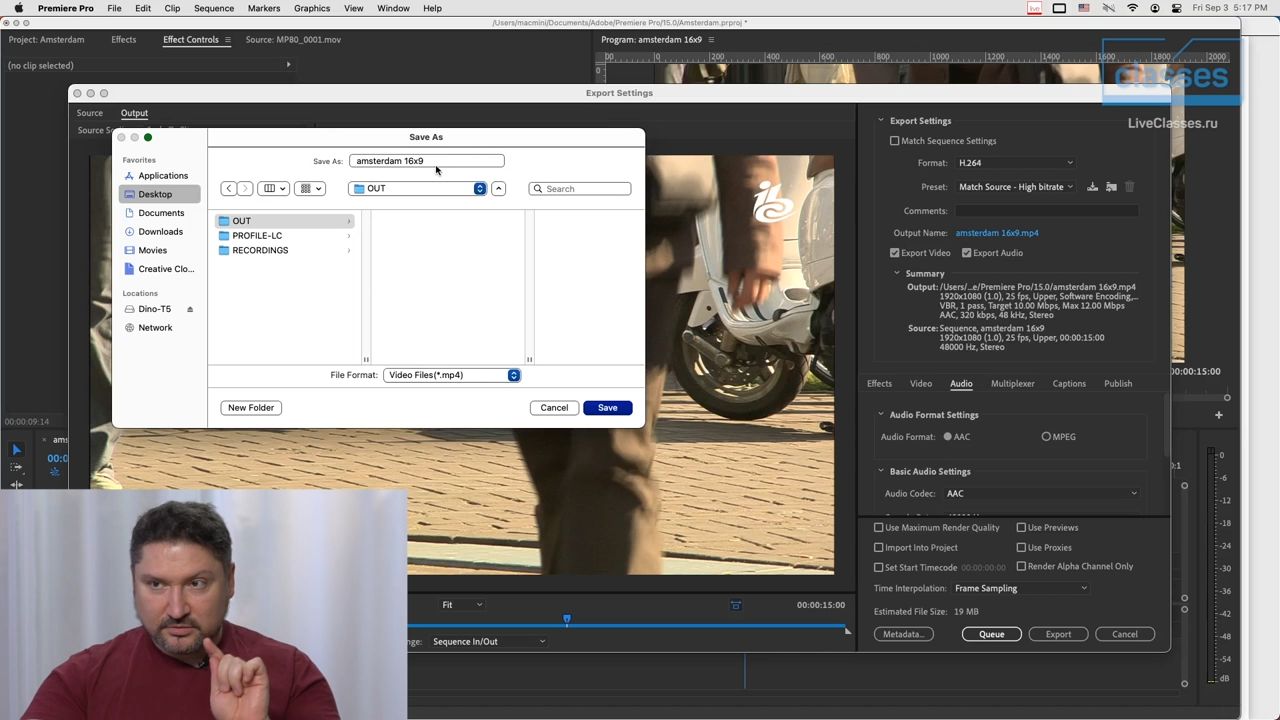1280x720 pixels.
Task: Select the MPEG audio format radio button
Action: click(x=1046, y=437)
